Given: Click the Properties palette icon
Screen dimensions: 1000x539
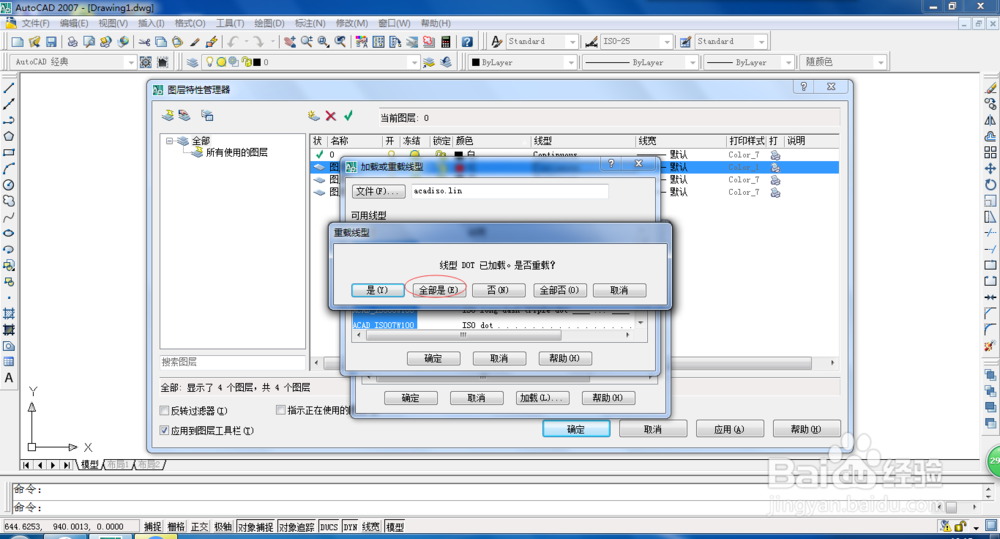Looking at the screenshot, I should [x=362, y=41].
